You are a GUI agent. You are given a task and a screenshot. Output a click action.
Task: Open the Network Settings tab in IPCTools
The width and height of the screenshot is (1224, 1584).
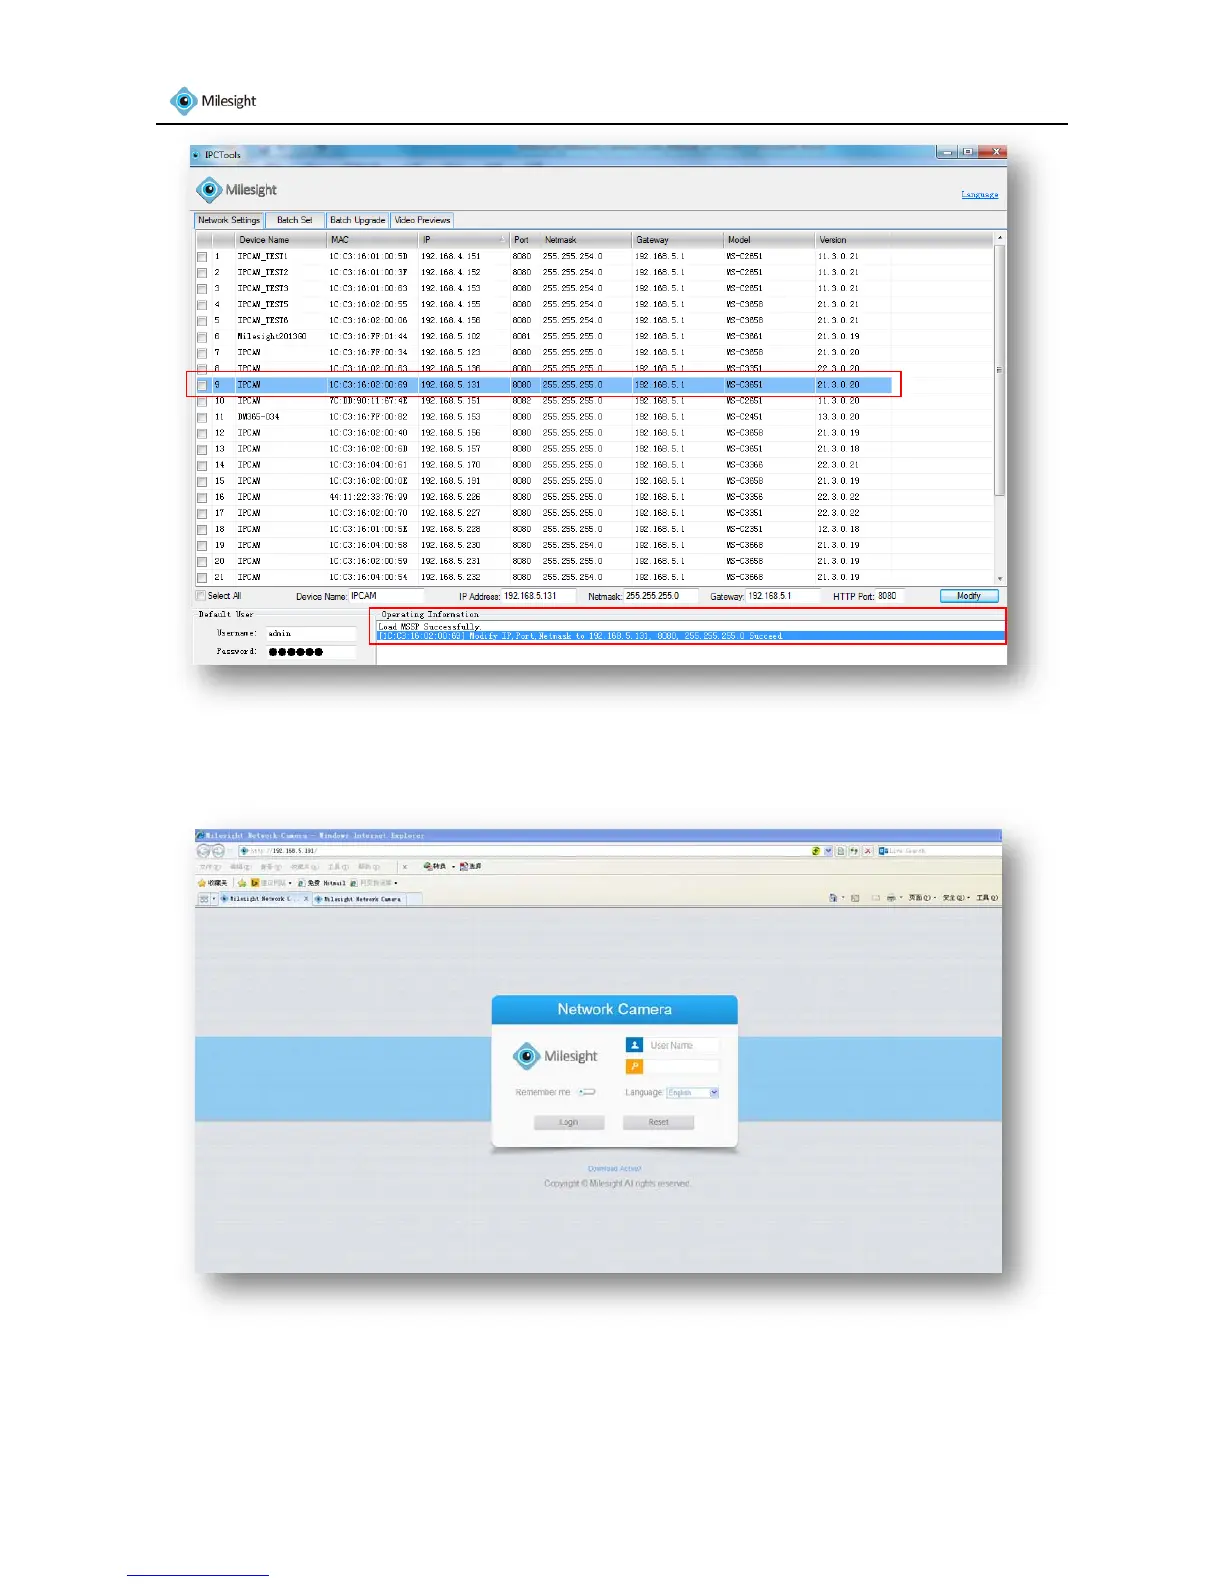point(229,220)
